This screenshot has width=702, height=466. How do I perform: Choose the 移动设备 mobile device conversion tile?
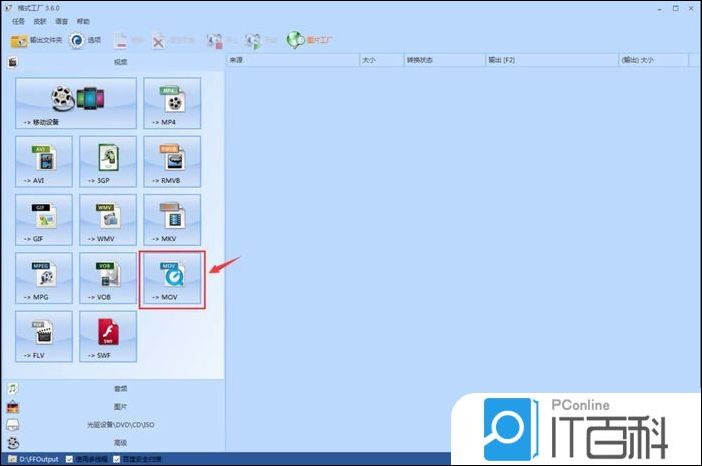pyautogui.click(x=76, y=103)
